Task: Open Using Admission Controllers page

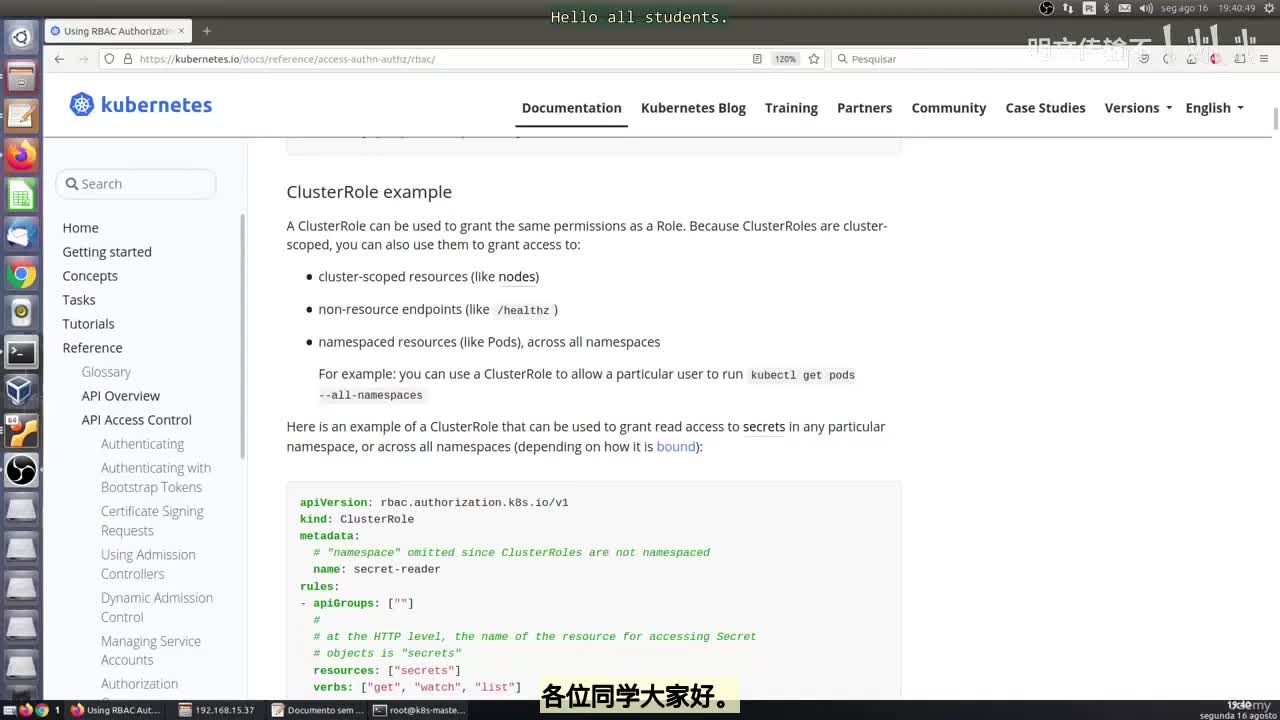Action: tap(148, 564)
